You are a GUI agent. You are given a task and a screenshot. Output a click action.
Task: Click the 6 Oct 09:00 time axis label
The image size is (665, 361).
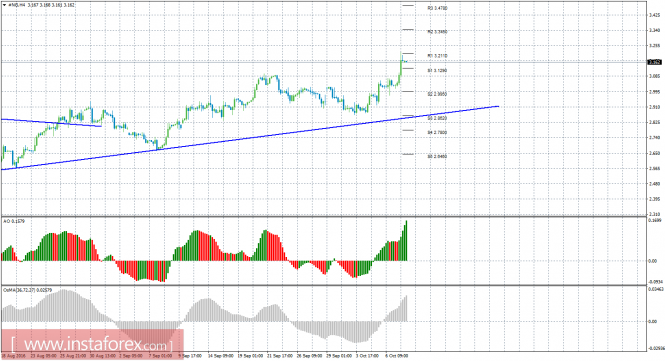tap(396, 356)
